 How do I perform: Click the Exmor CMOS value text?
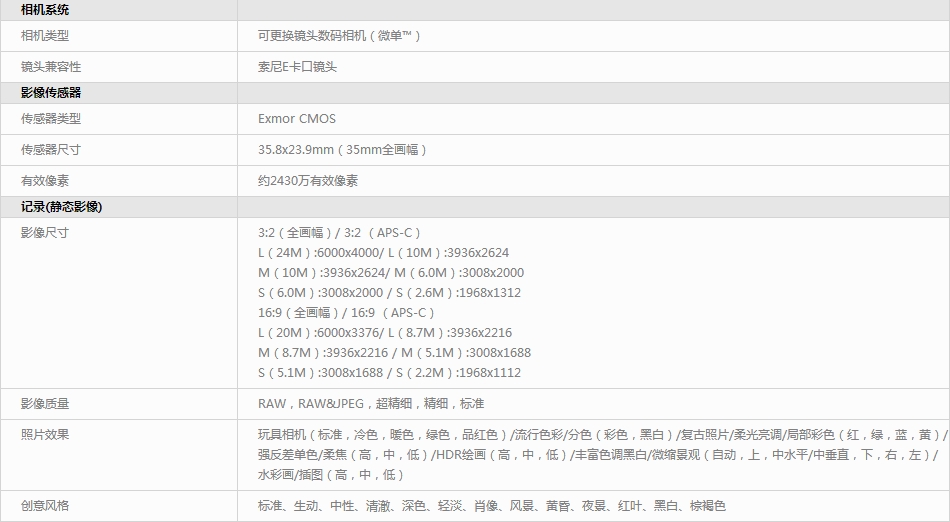tap(297, 119)
